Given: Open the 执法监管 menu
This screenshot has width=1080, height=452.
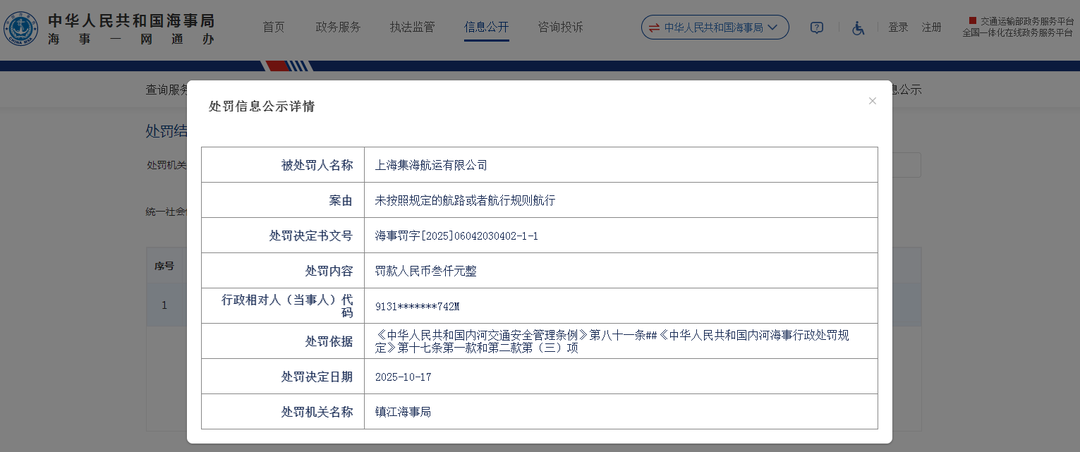Looking at the screenshot, I should click(412, 28).
